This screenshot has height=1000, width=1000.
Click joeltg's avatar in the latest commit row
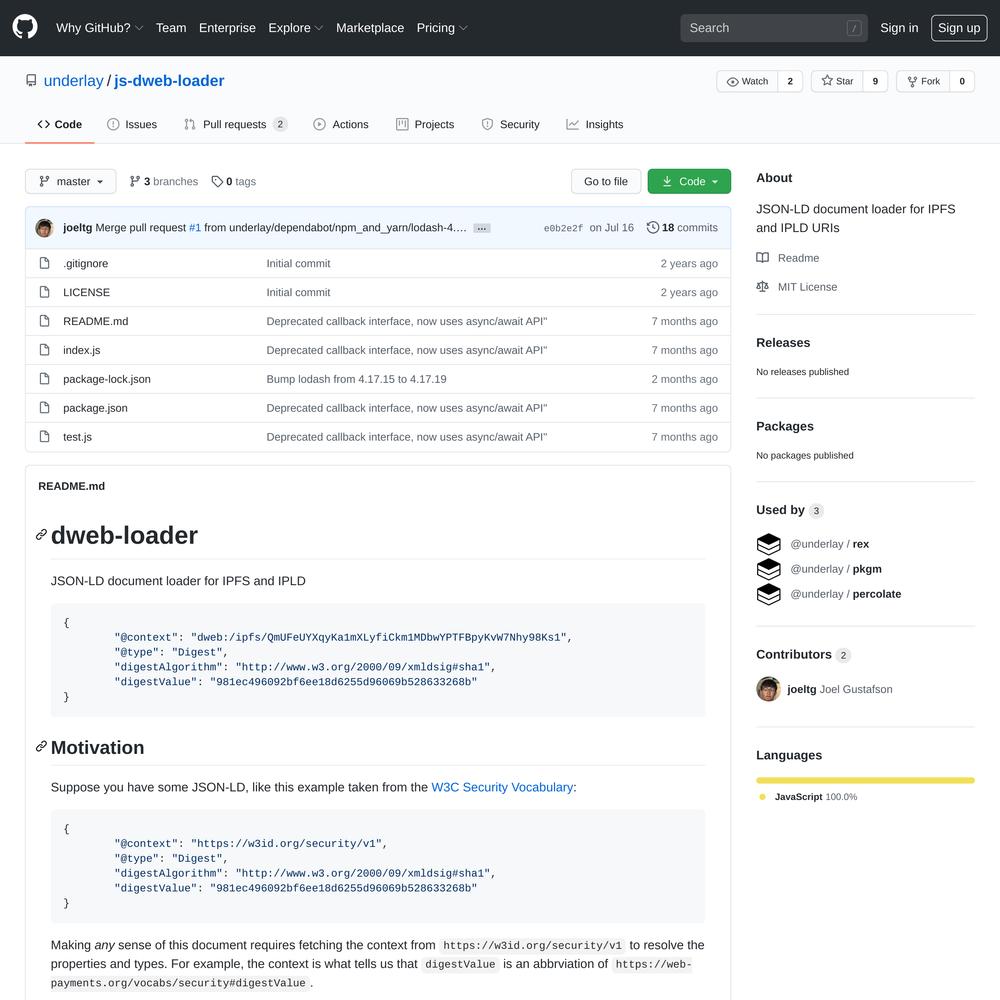tap(44, 228)
